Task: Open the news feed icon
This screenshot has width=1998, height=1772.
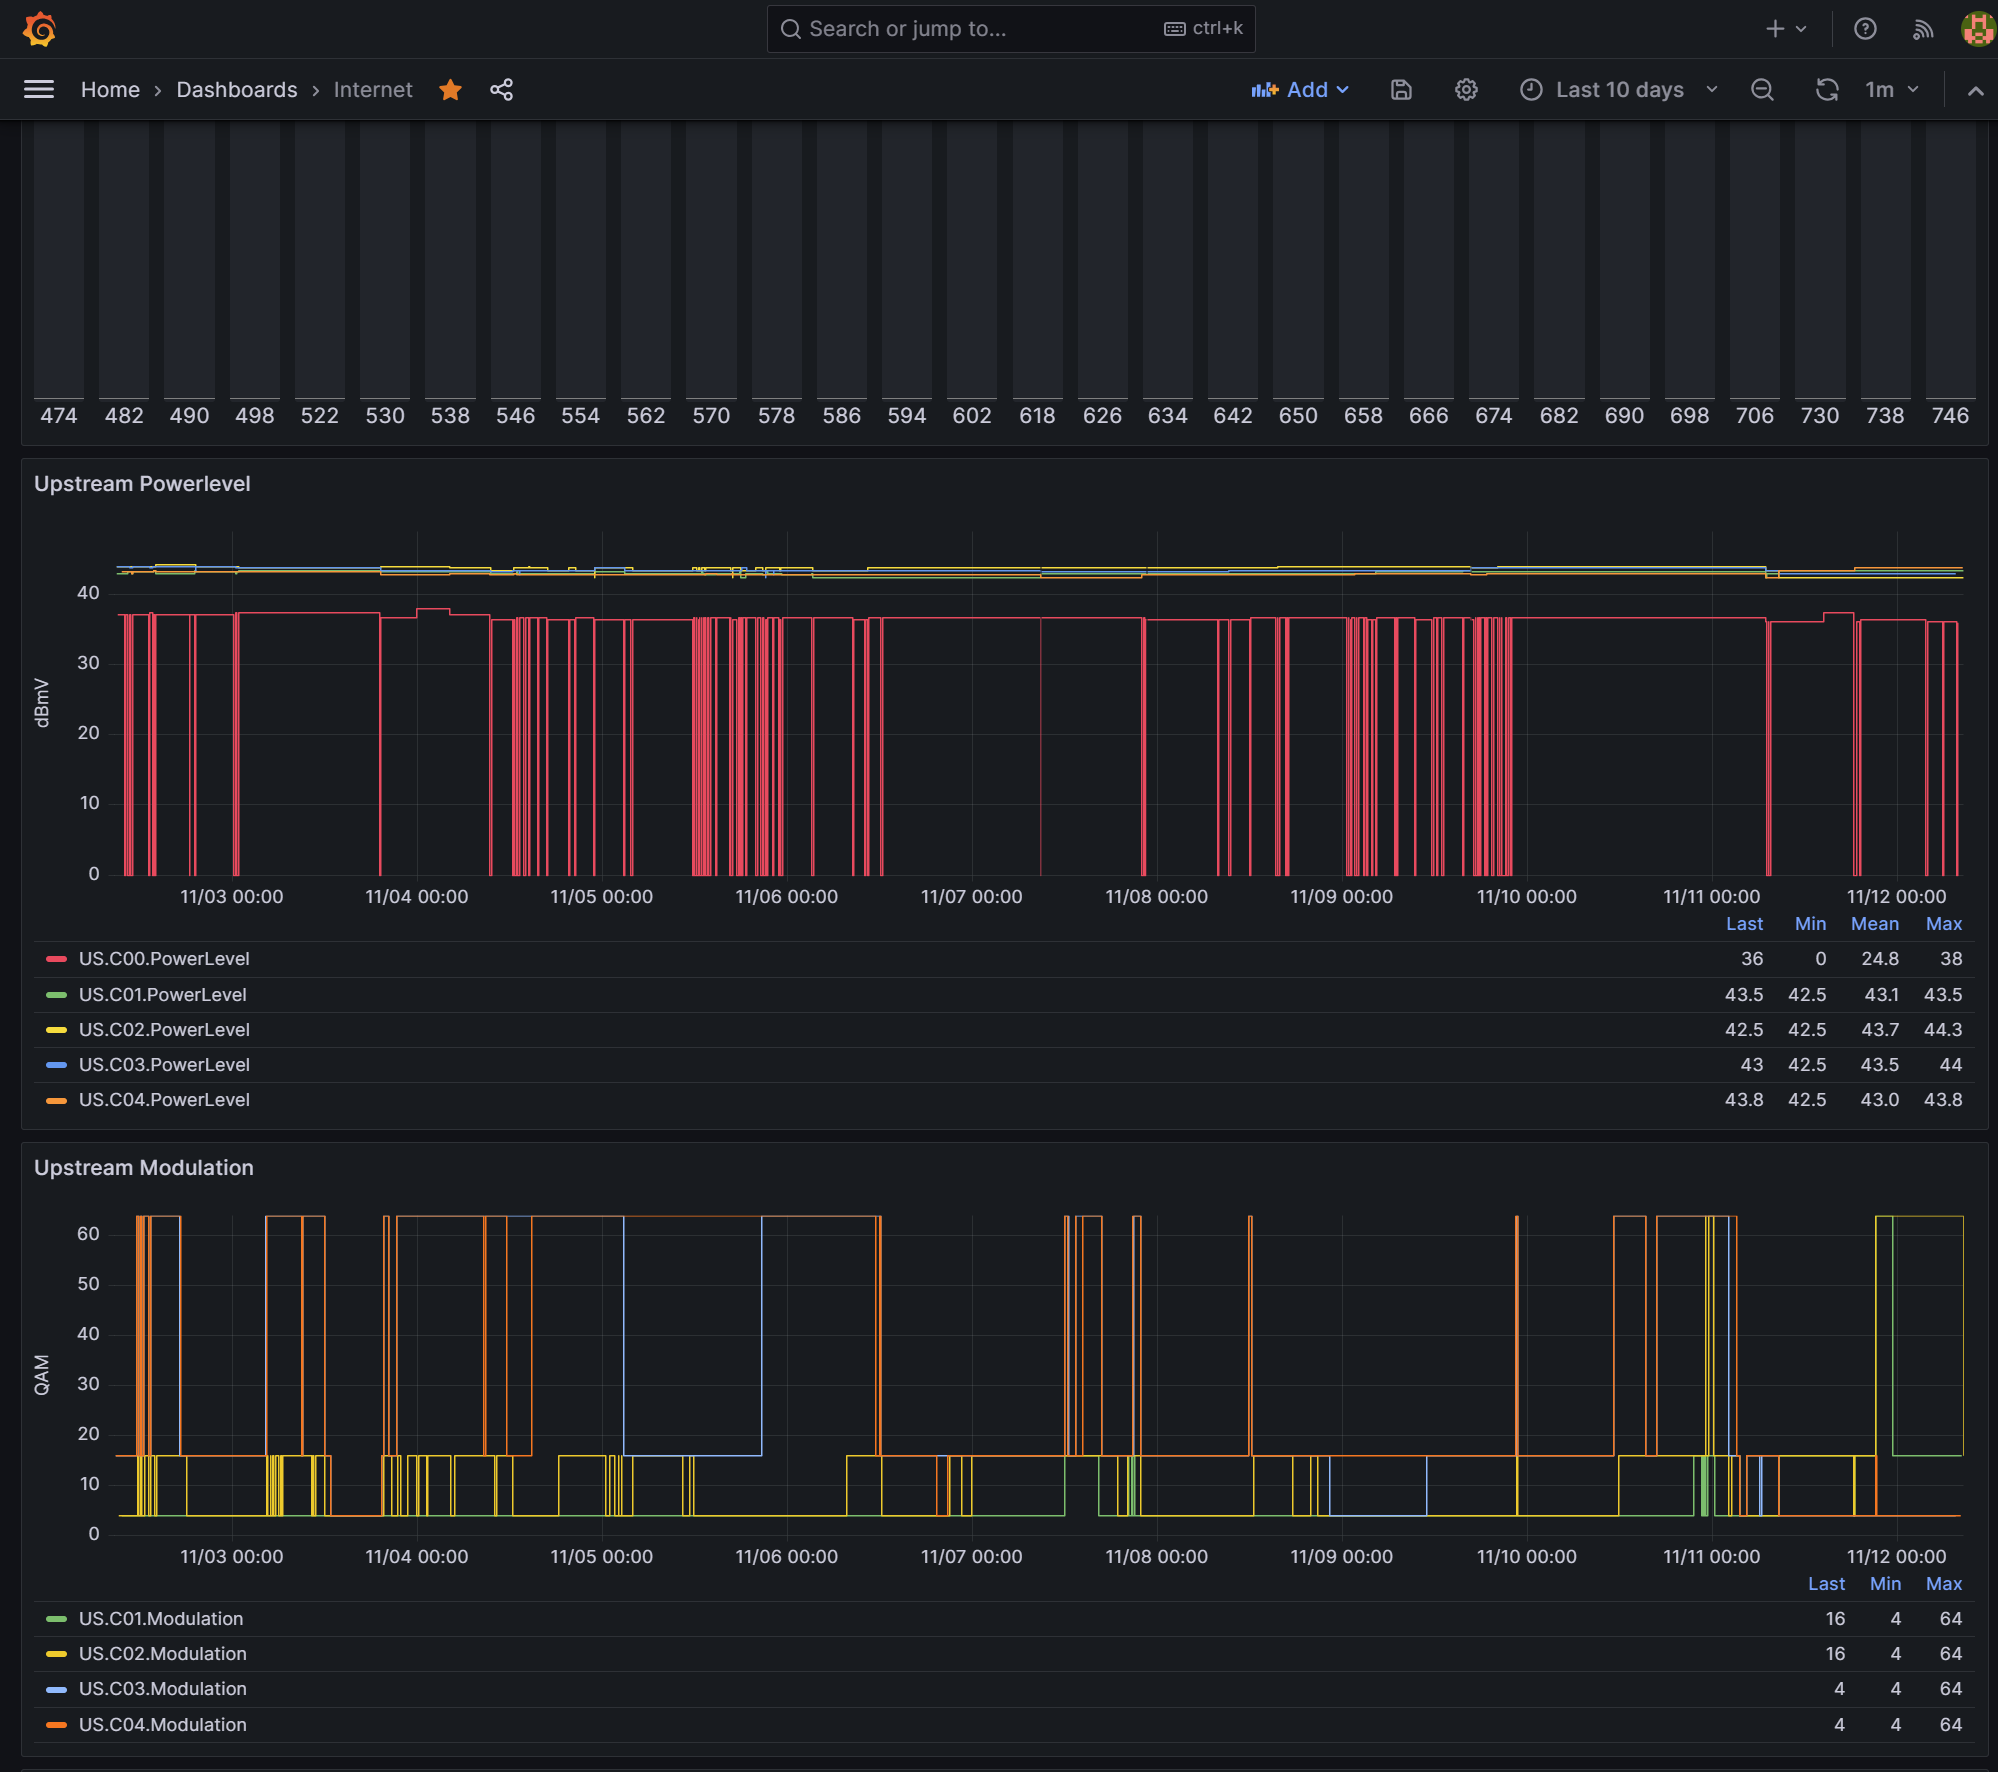Action: [1922, 29]
